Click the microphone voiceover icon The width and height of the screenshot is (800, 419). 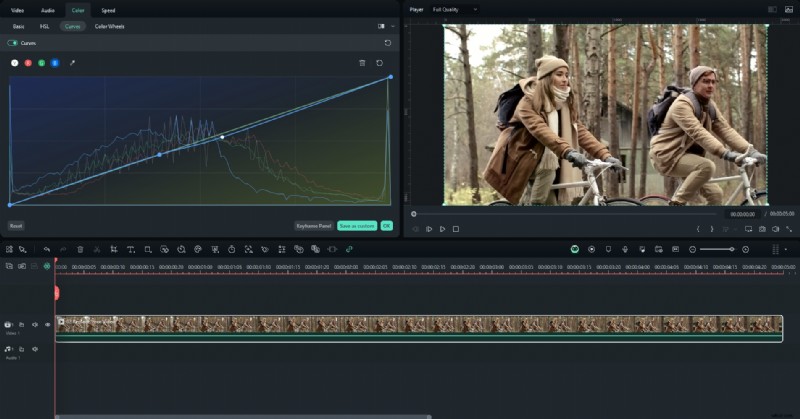point(625,249)
